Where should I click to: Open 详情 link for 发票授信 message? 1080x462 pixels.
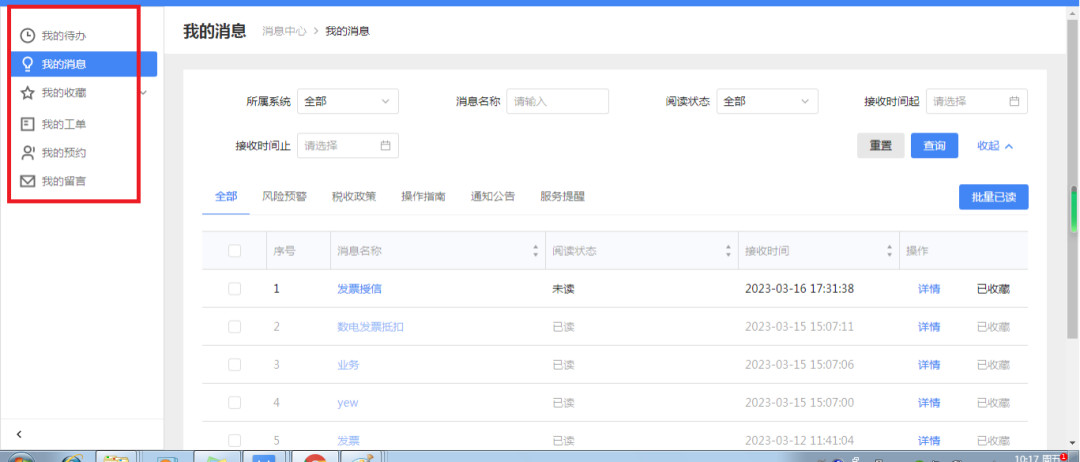[x=929, y=289]
